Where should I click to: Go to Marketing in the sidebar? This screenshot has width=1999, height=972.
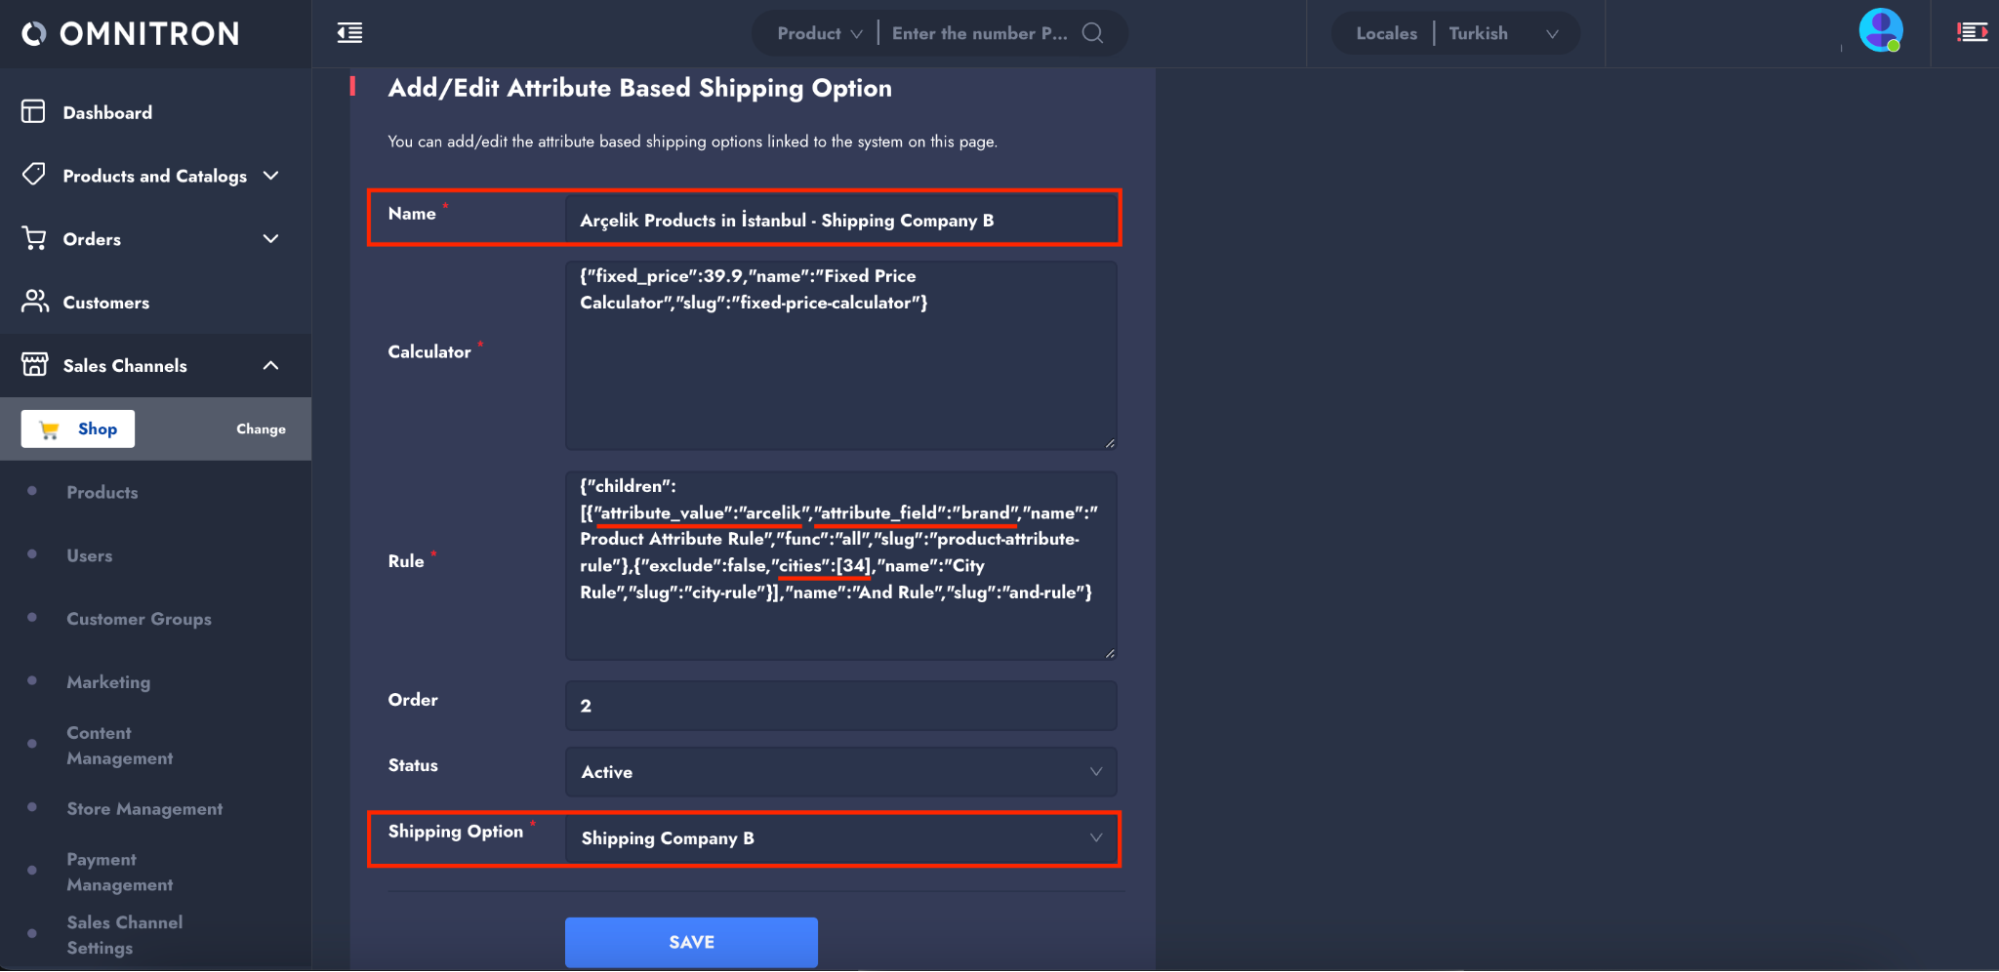108,682
